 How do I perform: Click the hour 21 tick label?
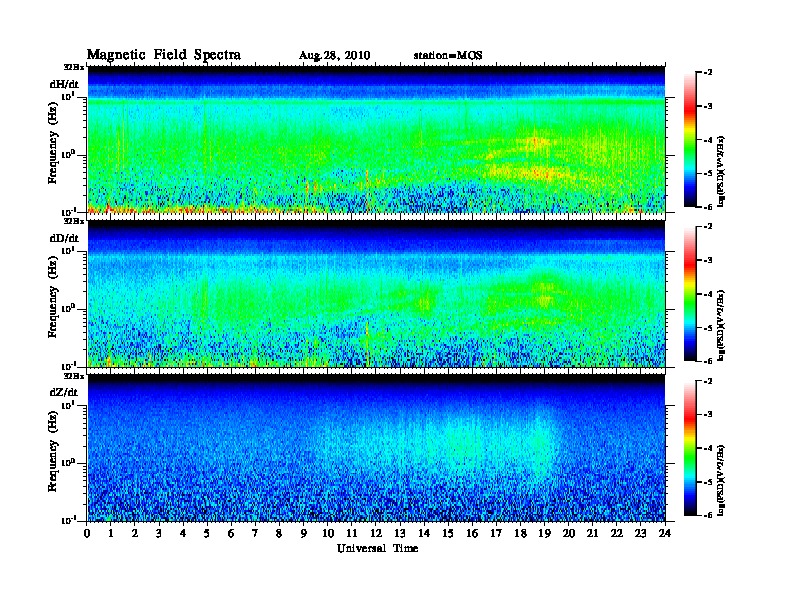tap(592, 533)
